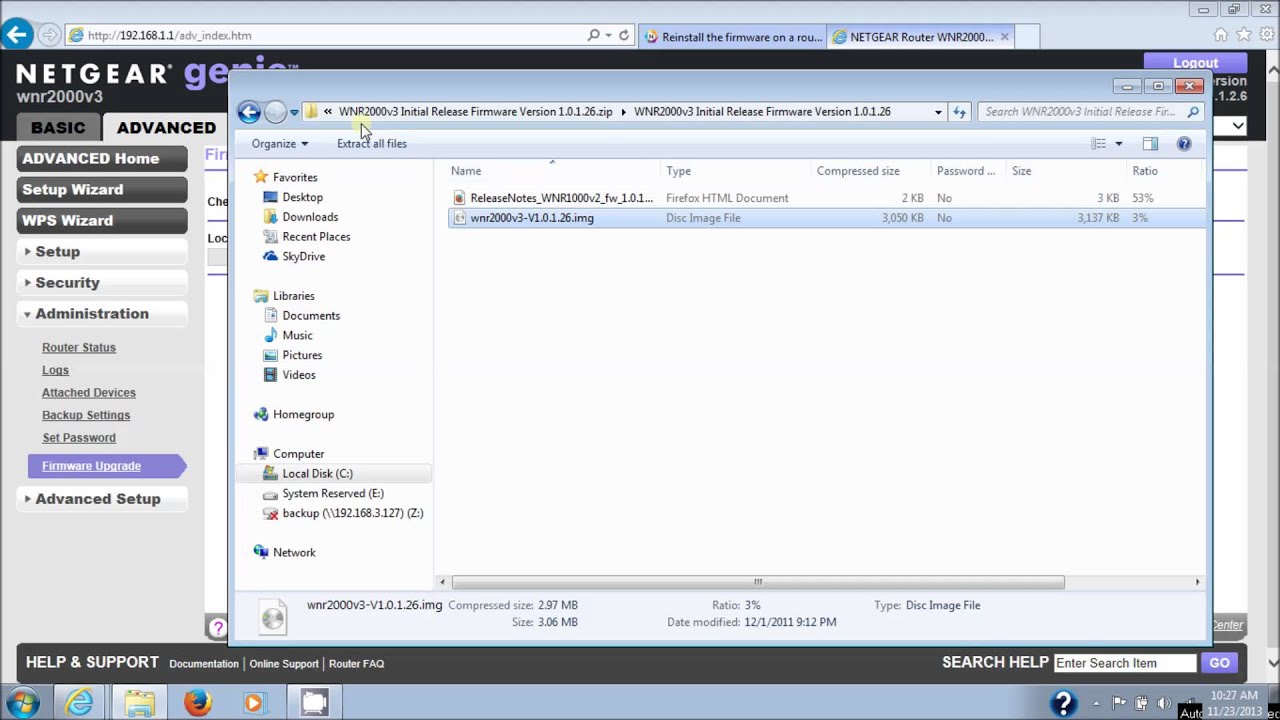Switch to the ADVANCED tab

[166, 128]
